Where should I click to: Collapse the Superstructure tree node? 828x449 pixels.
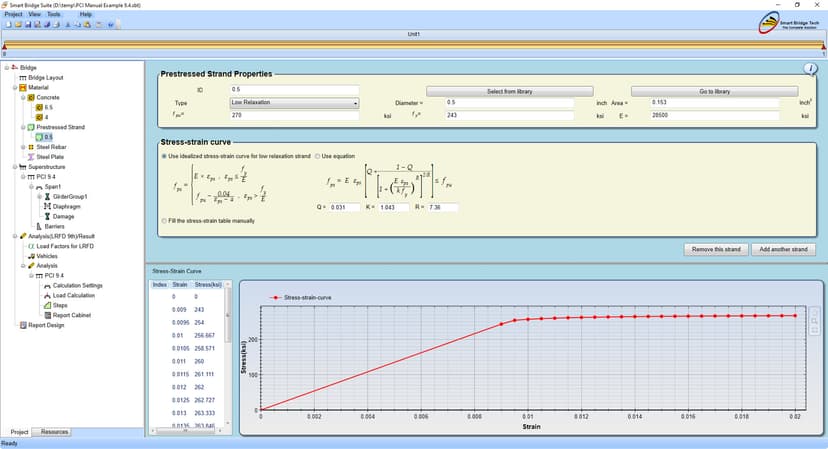pyautogui.click(x=15, y=167)
